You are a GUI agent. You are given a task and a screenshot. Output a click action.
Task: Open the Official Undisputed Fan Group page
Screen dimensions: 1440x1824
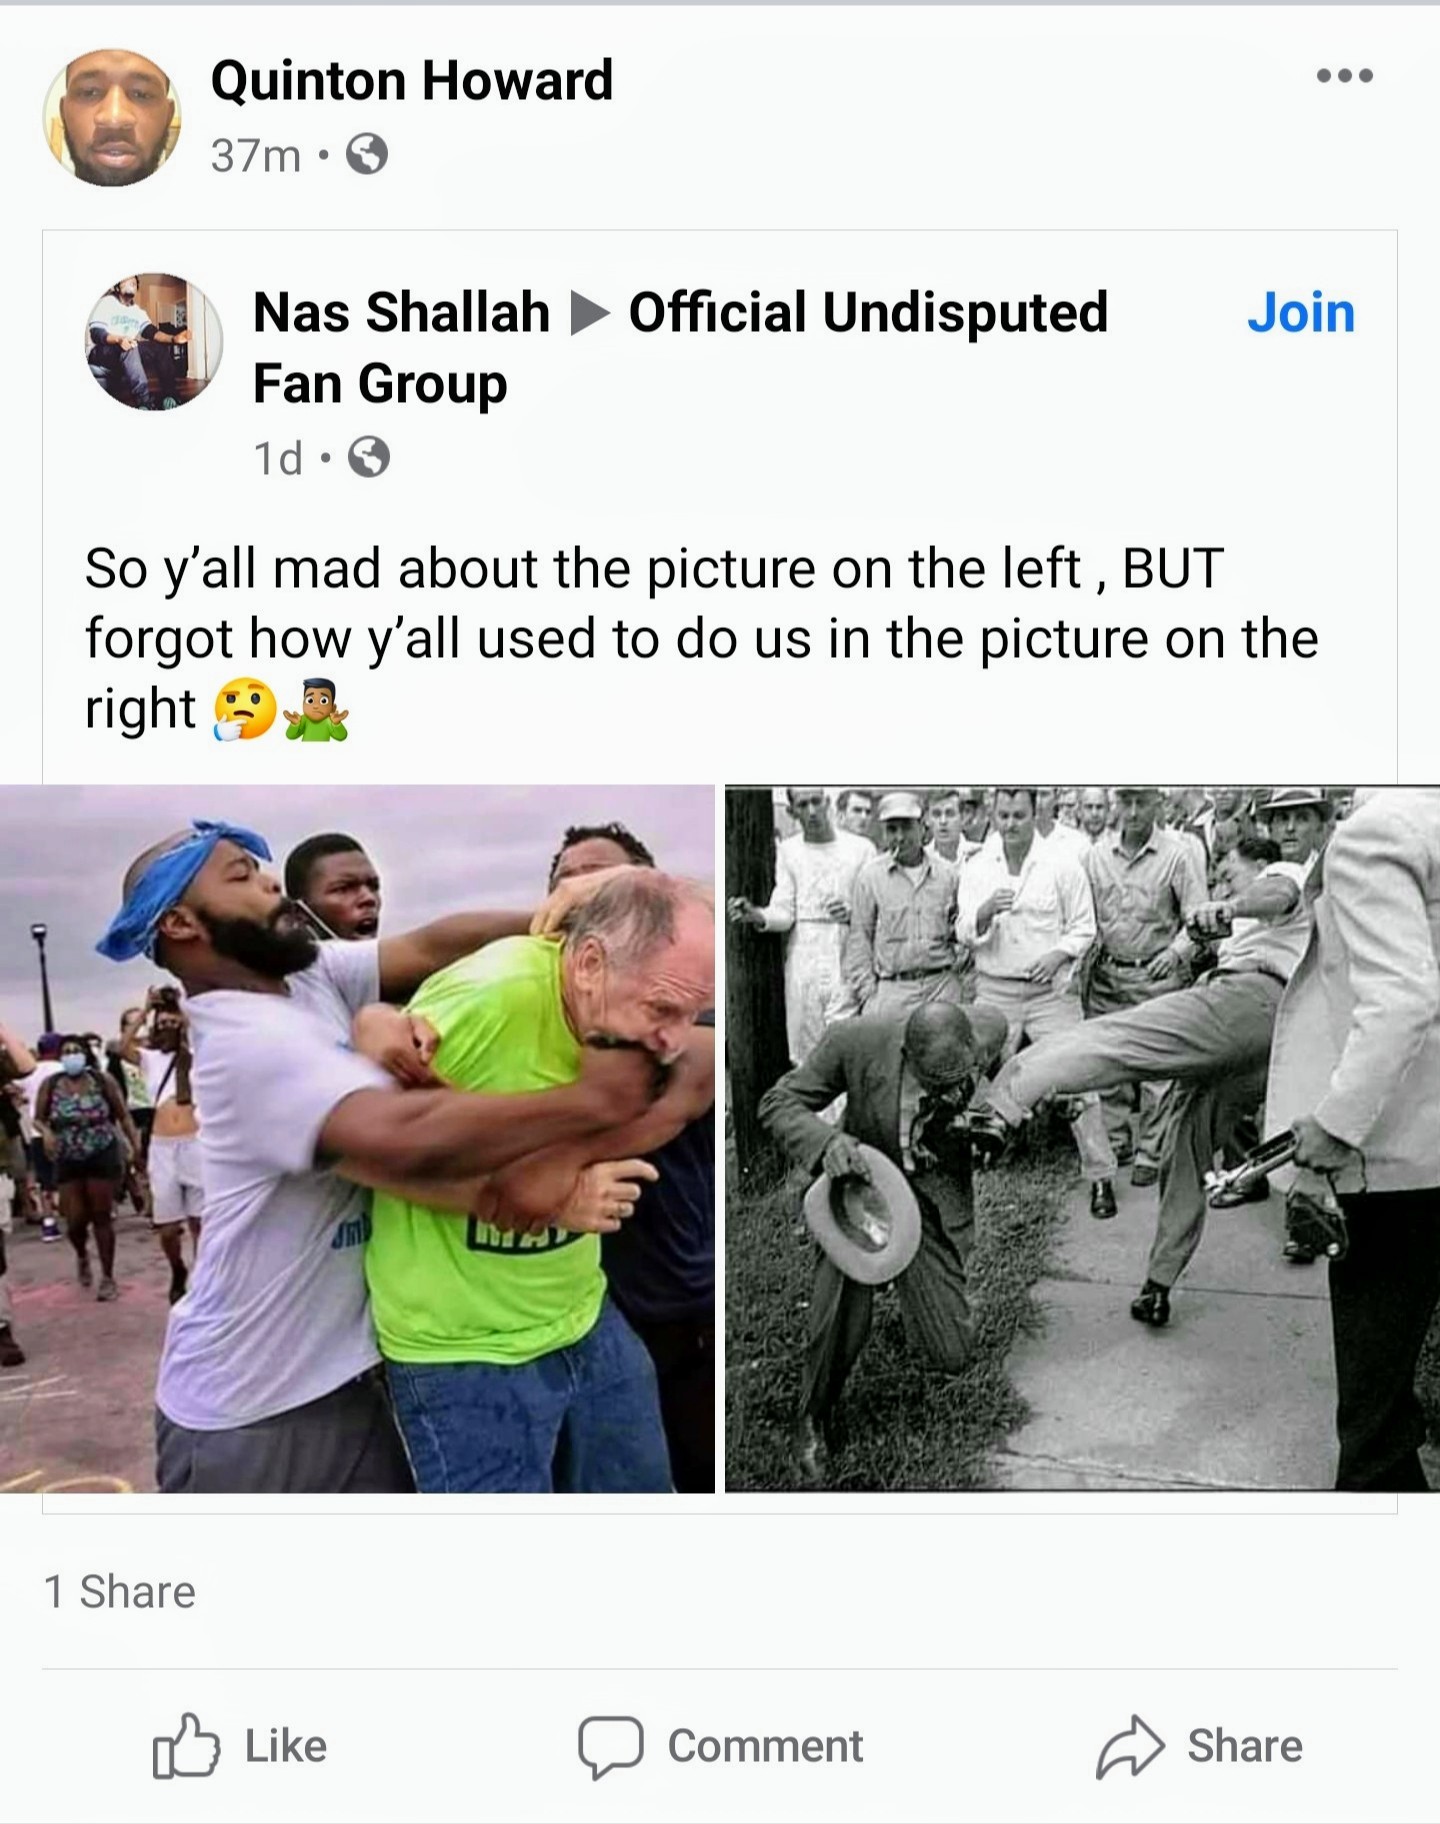[x=680, y=347]
